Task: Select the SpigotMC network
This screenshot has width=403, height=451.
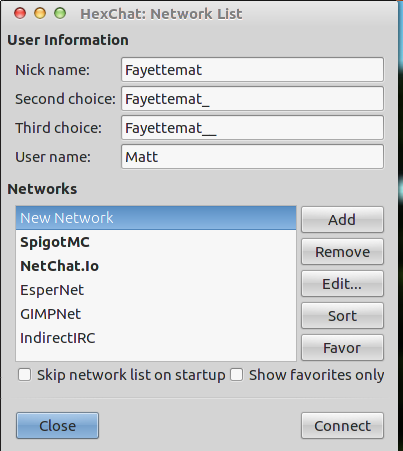Action: pos(156,242)
